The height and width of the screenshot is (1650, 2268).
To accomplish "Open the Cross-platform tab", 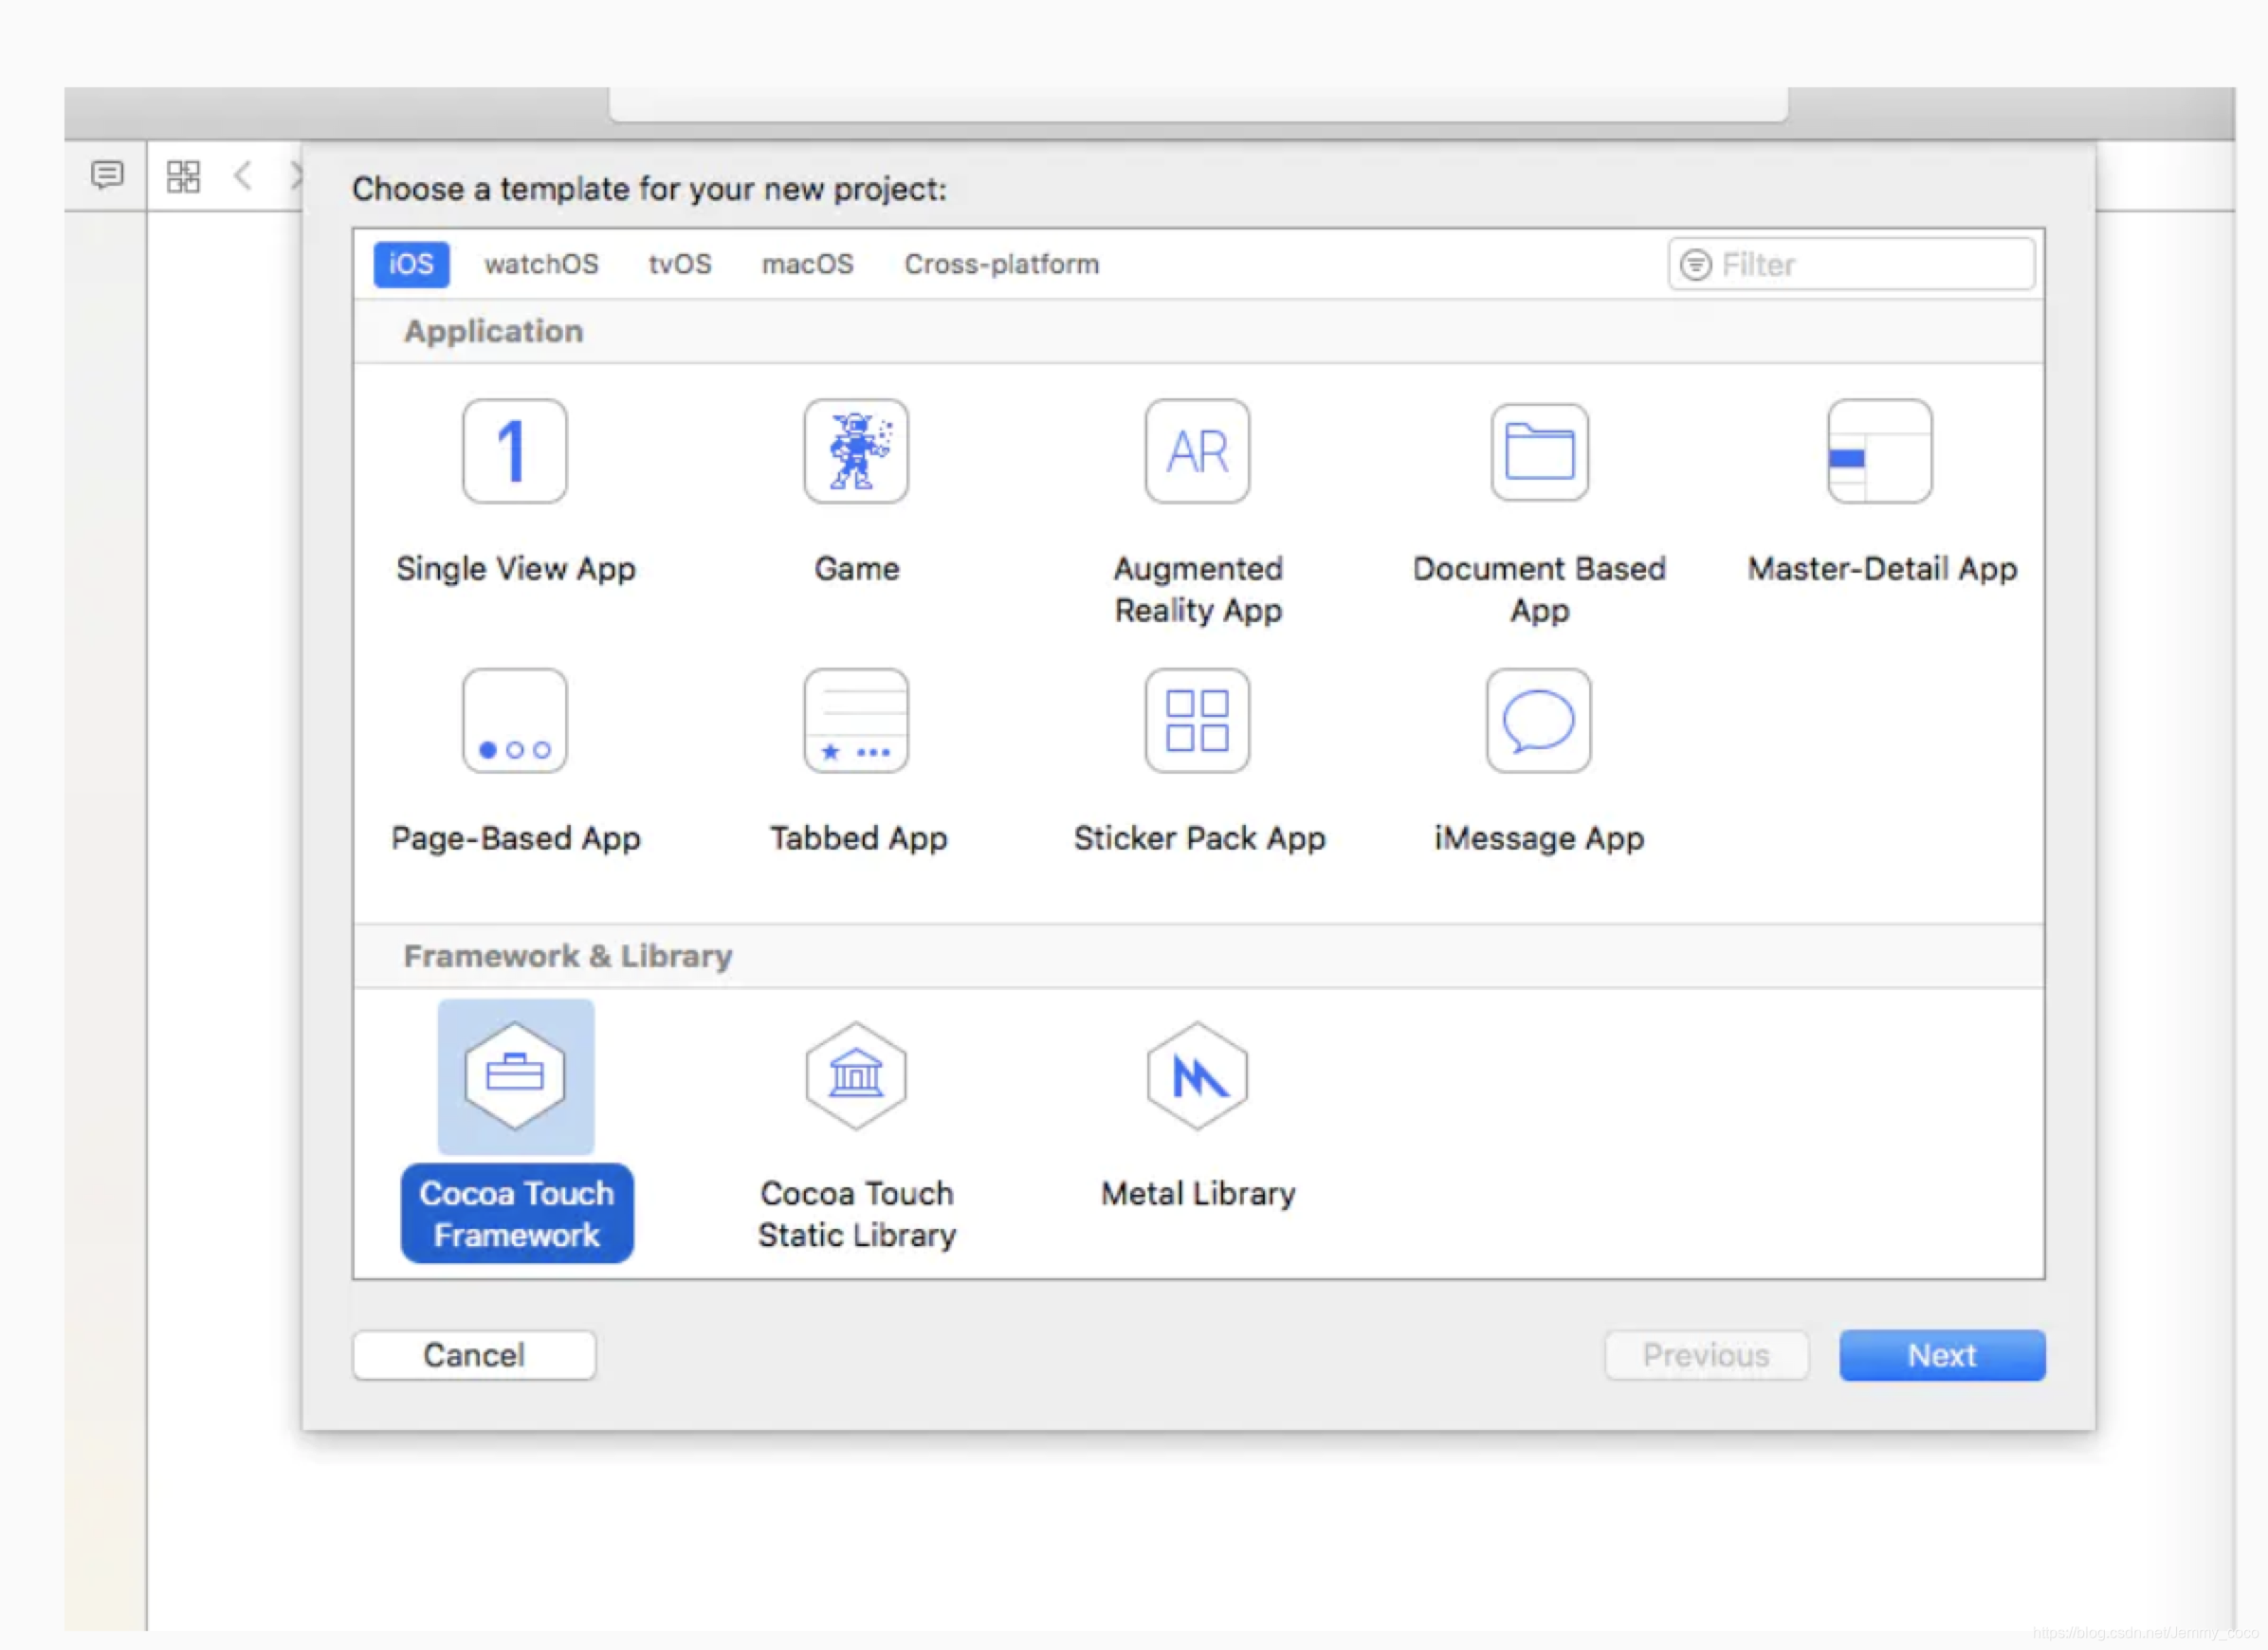I will pyautogui.click(x=1002, y=264).
